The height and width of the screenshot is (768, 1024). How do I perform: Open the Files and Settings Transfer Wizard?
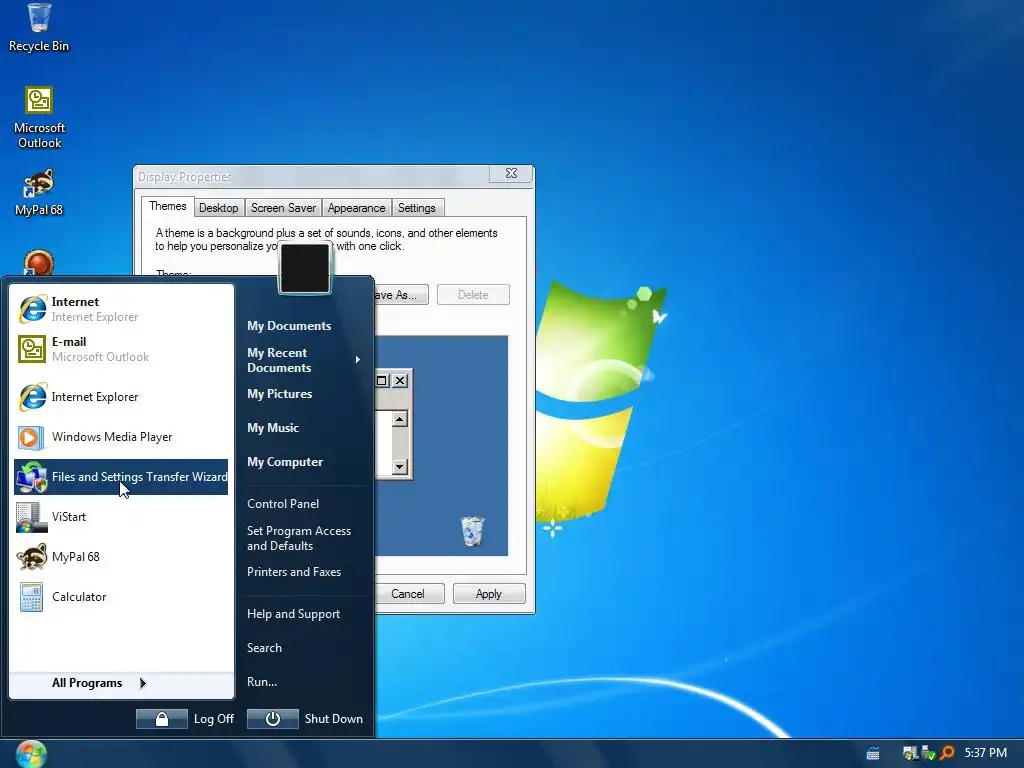tap(121, 477)
